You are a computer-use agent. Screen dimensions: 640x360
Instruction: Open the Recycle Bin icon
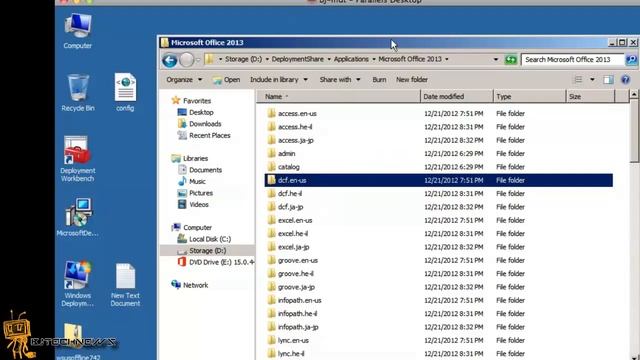click(78, 93)
